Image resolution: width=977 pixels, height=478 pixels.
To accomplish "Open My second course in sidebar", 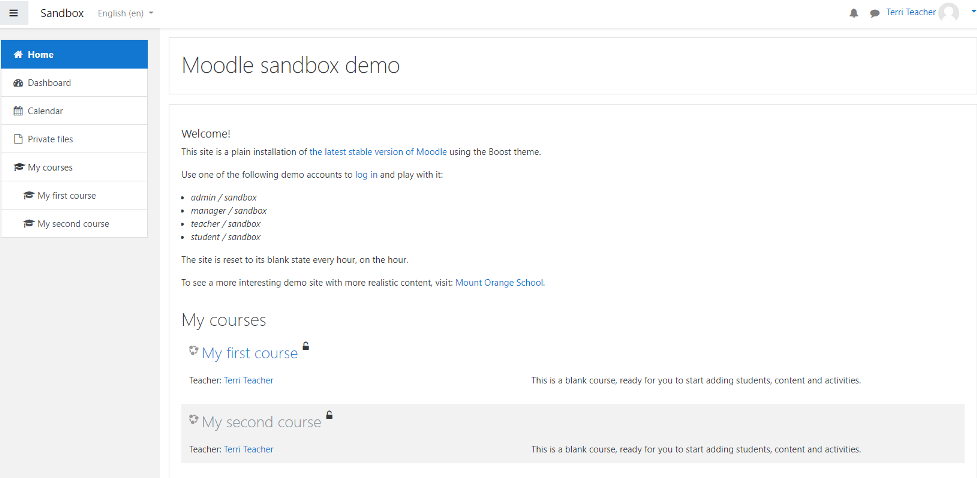I will pyautogui.click(x=74, y=224).
